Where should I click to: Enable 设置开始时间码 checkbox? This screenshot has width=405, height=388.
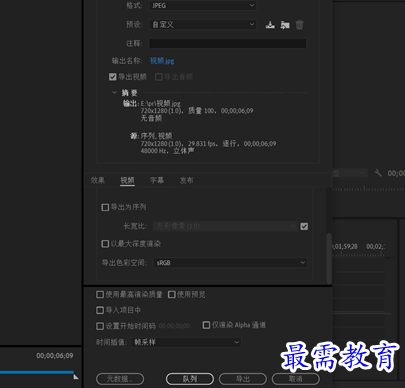pos(100,326)
